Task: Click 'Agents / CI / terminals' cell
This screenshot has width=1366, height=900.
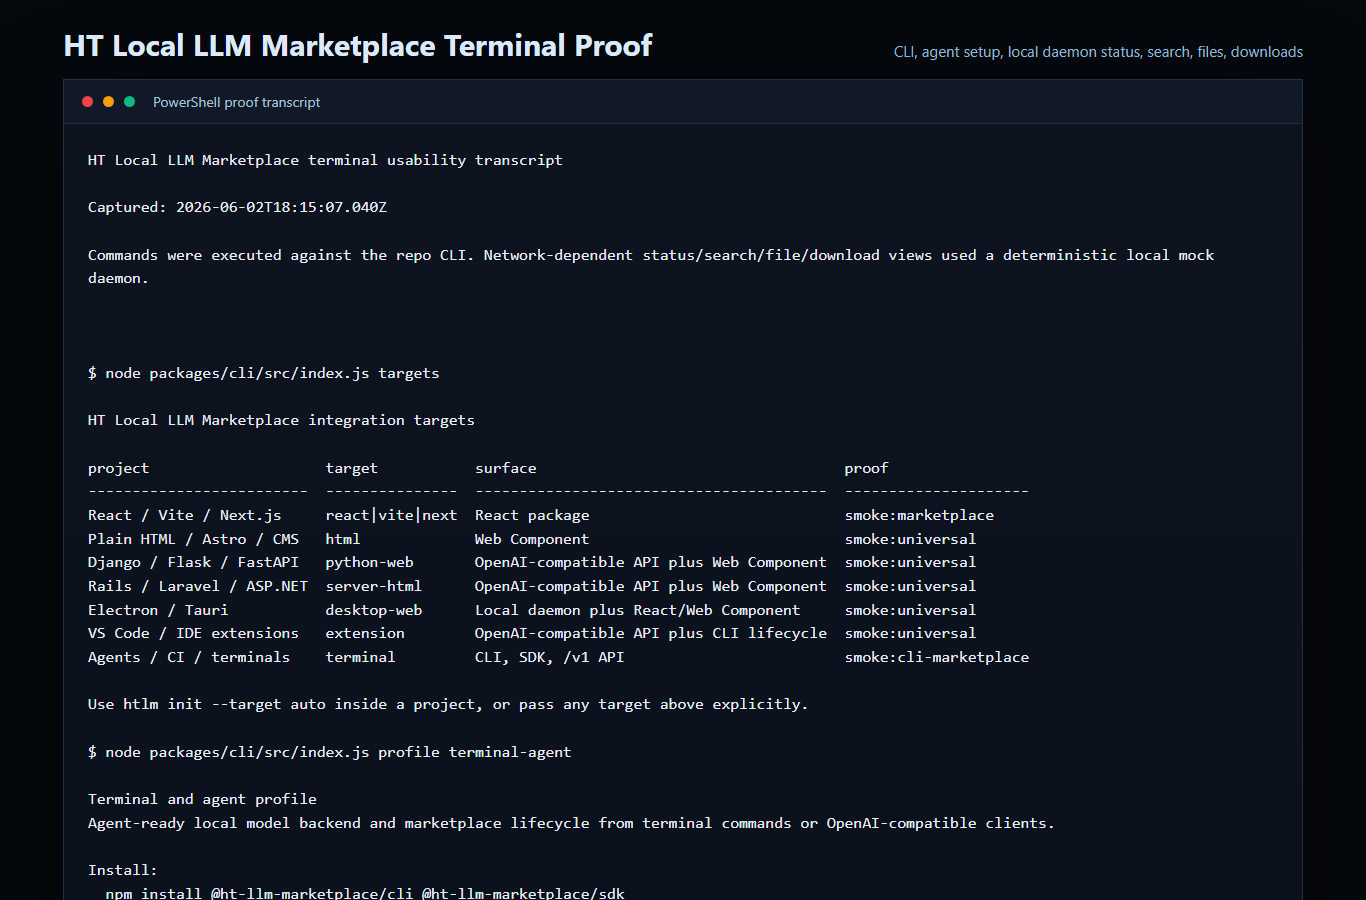Action: [x=189, y=657]
